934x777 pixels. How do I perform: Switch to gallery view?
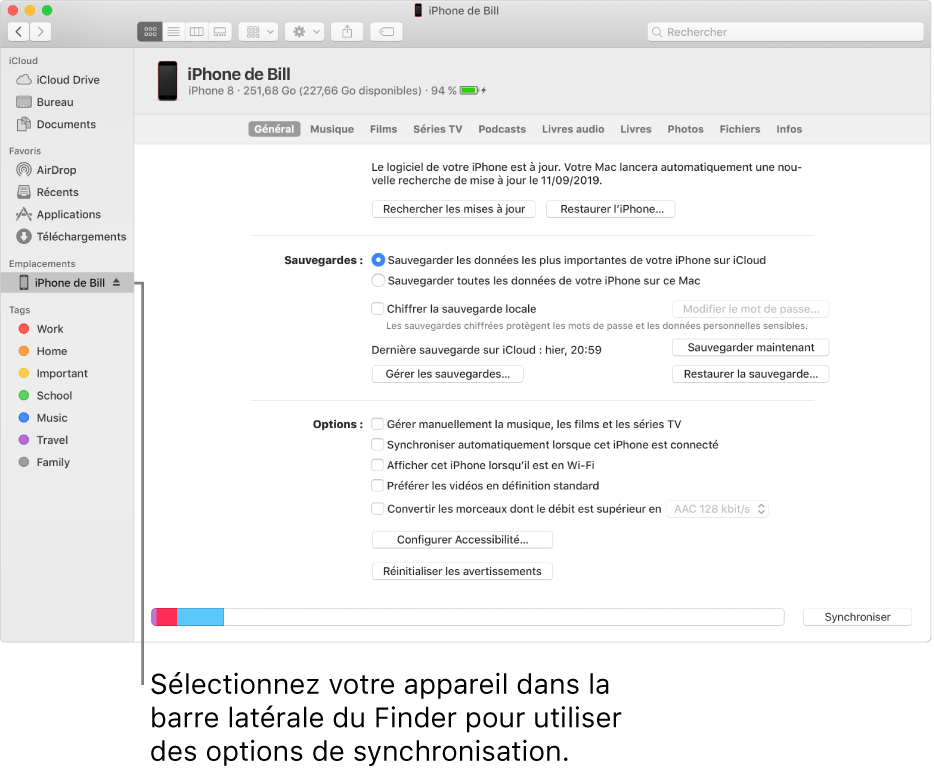[x=220, y=32]
